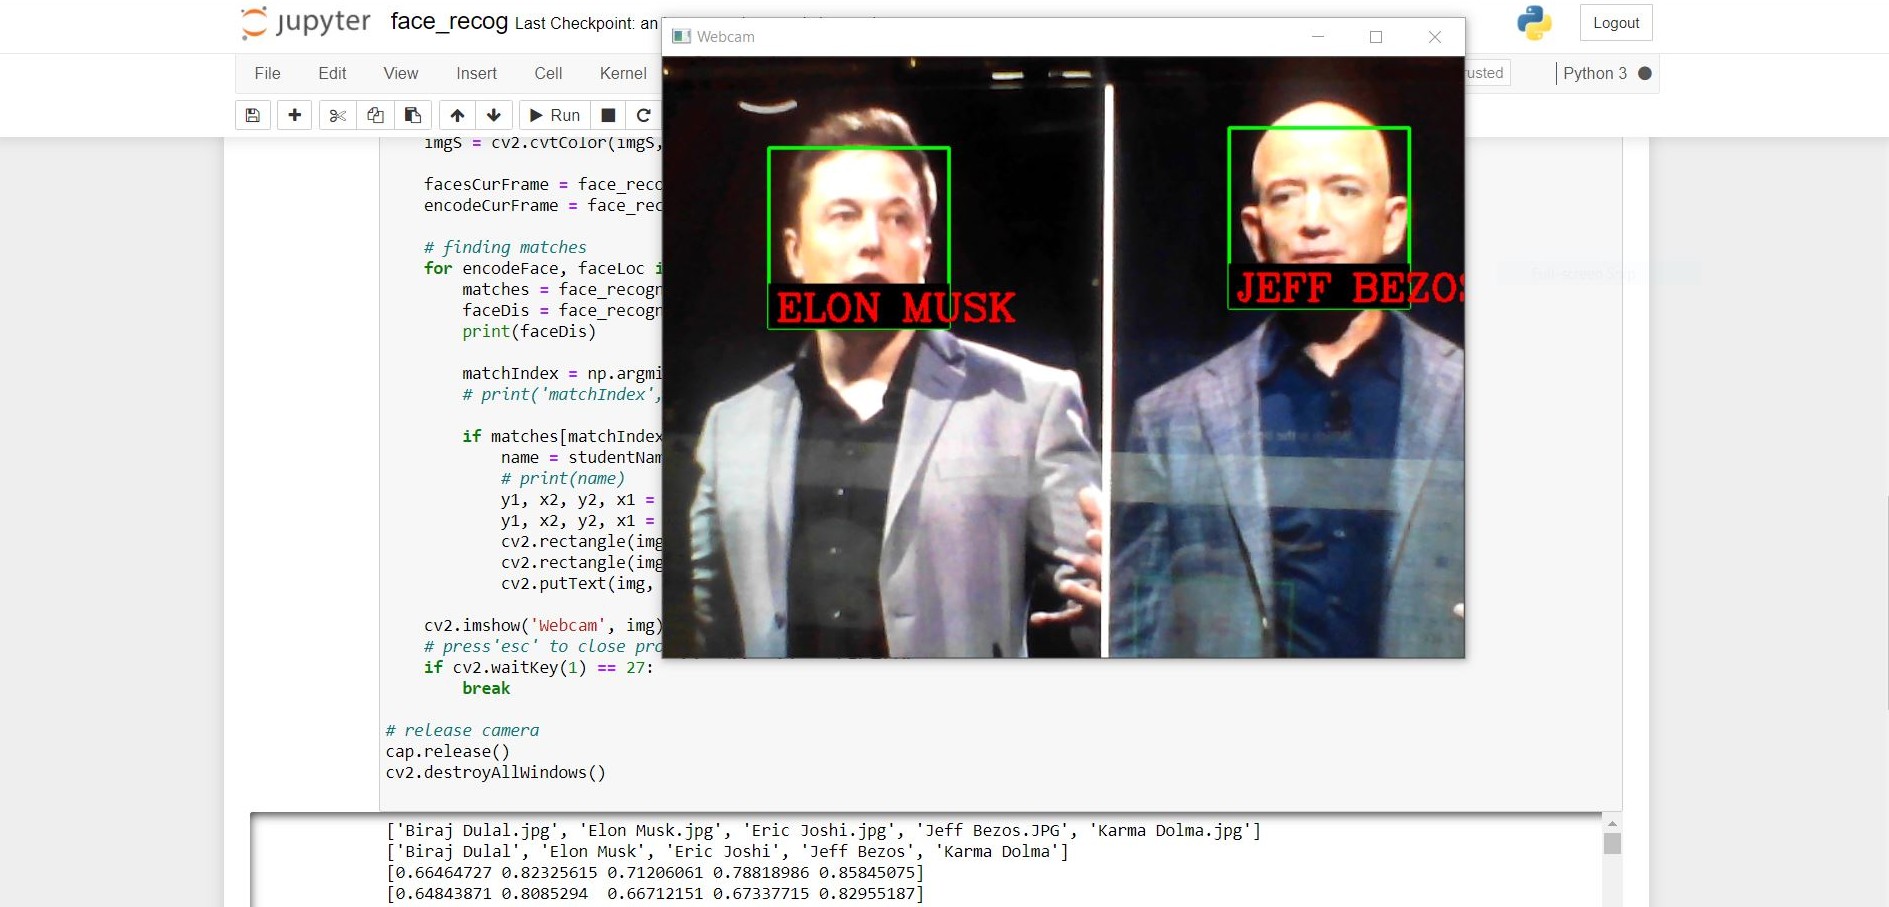1889x907 pixels.
Task: Click the '# finding matches' comment
Action: (x=505, y=247)
